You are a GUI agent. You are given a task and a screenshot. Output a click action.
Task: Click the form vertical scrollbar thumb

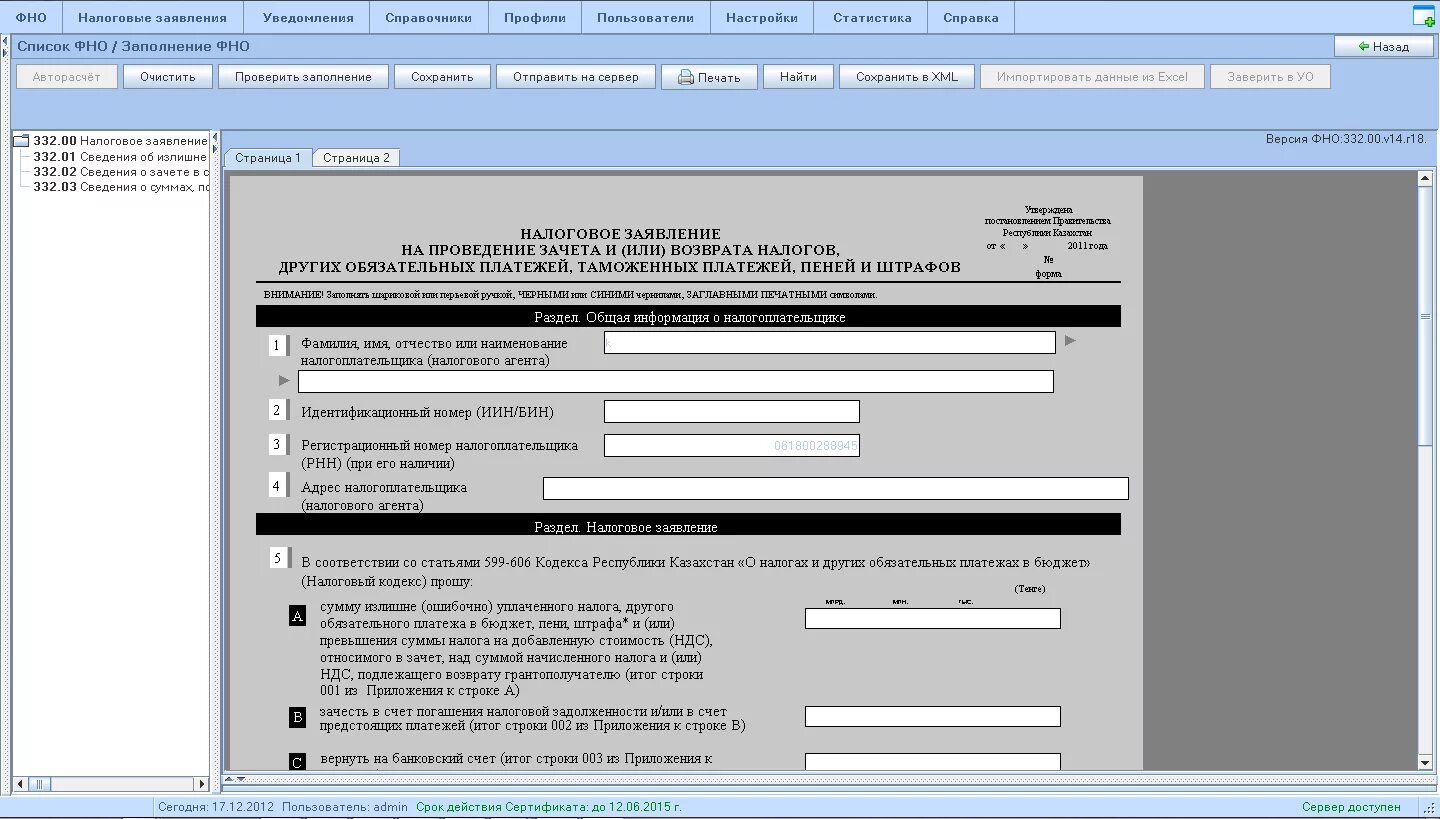click(x=1426, y=316)
